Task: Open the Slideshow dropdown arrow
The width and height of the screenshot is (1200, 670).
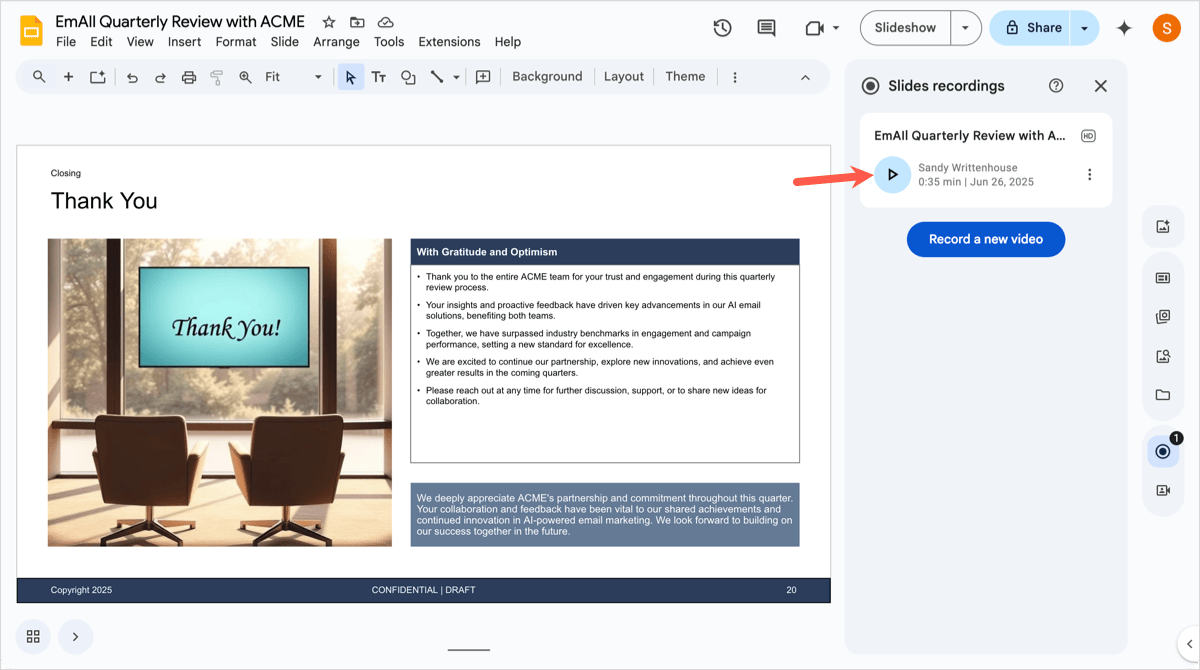Action: [965, 28]
